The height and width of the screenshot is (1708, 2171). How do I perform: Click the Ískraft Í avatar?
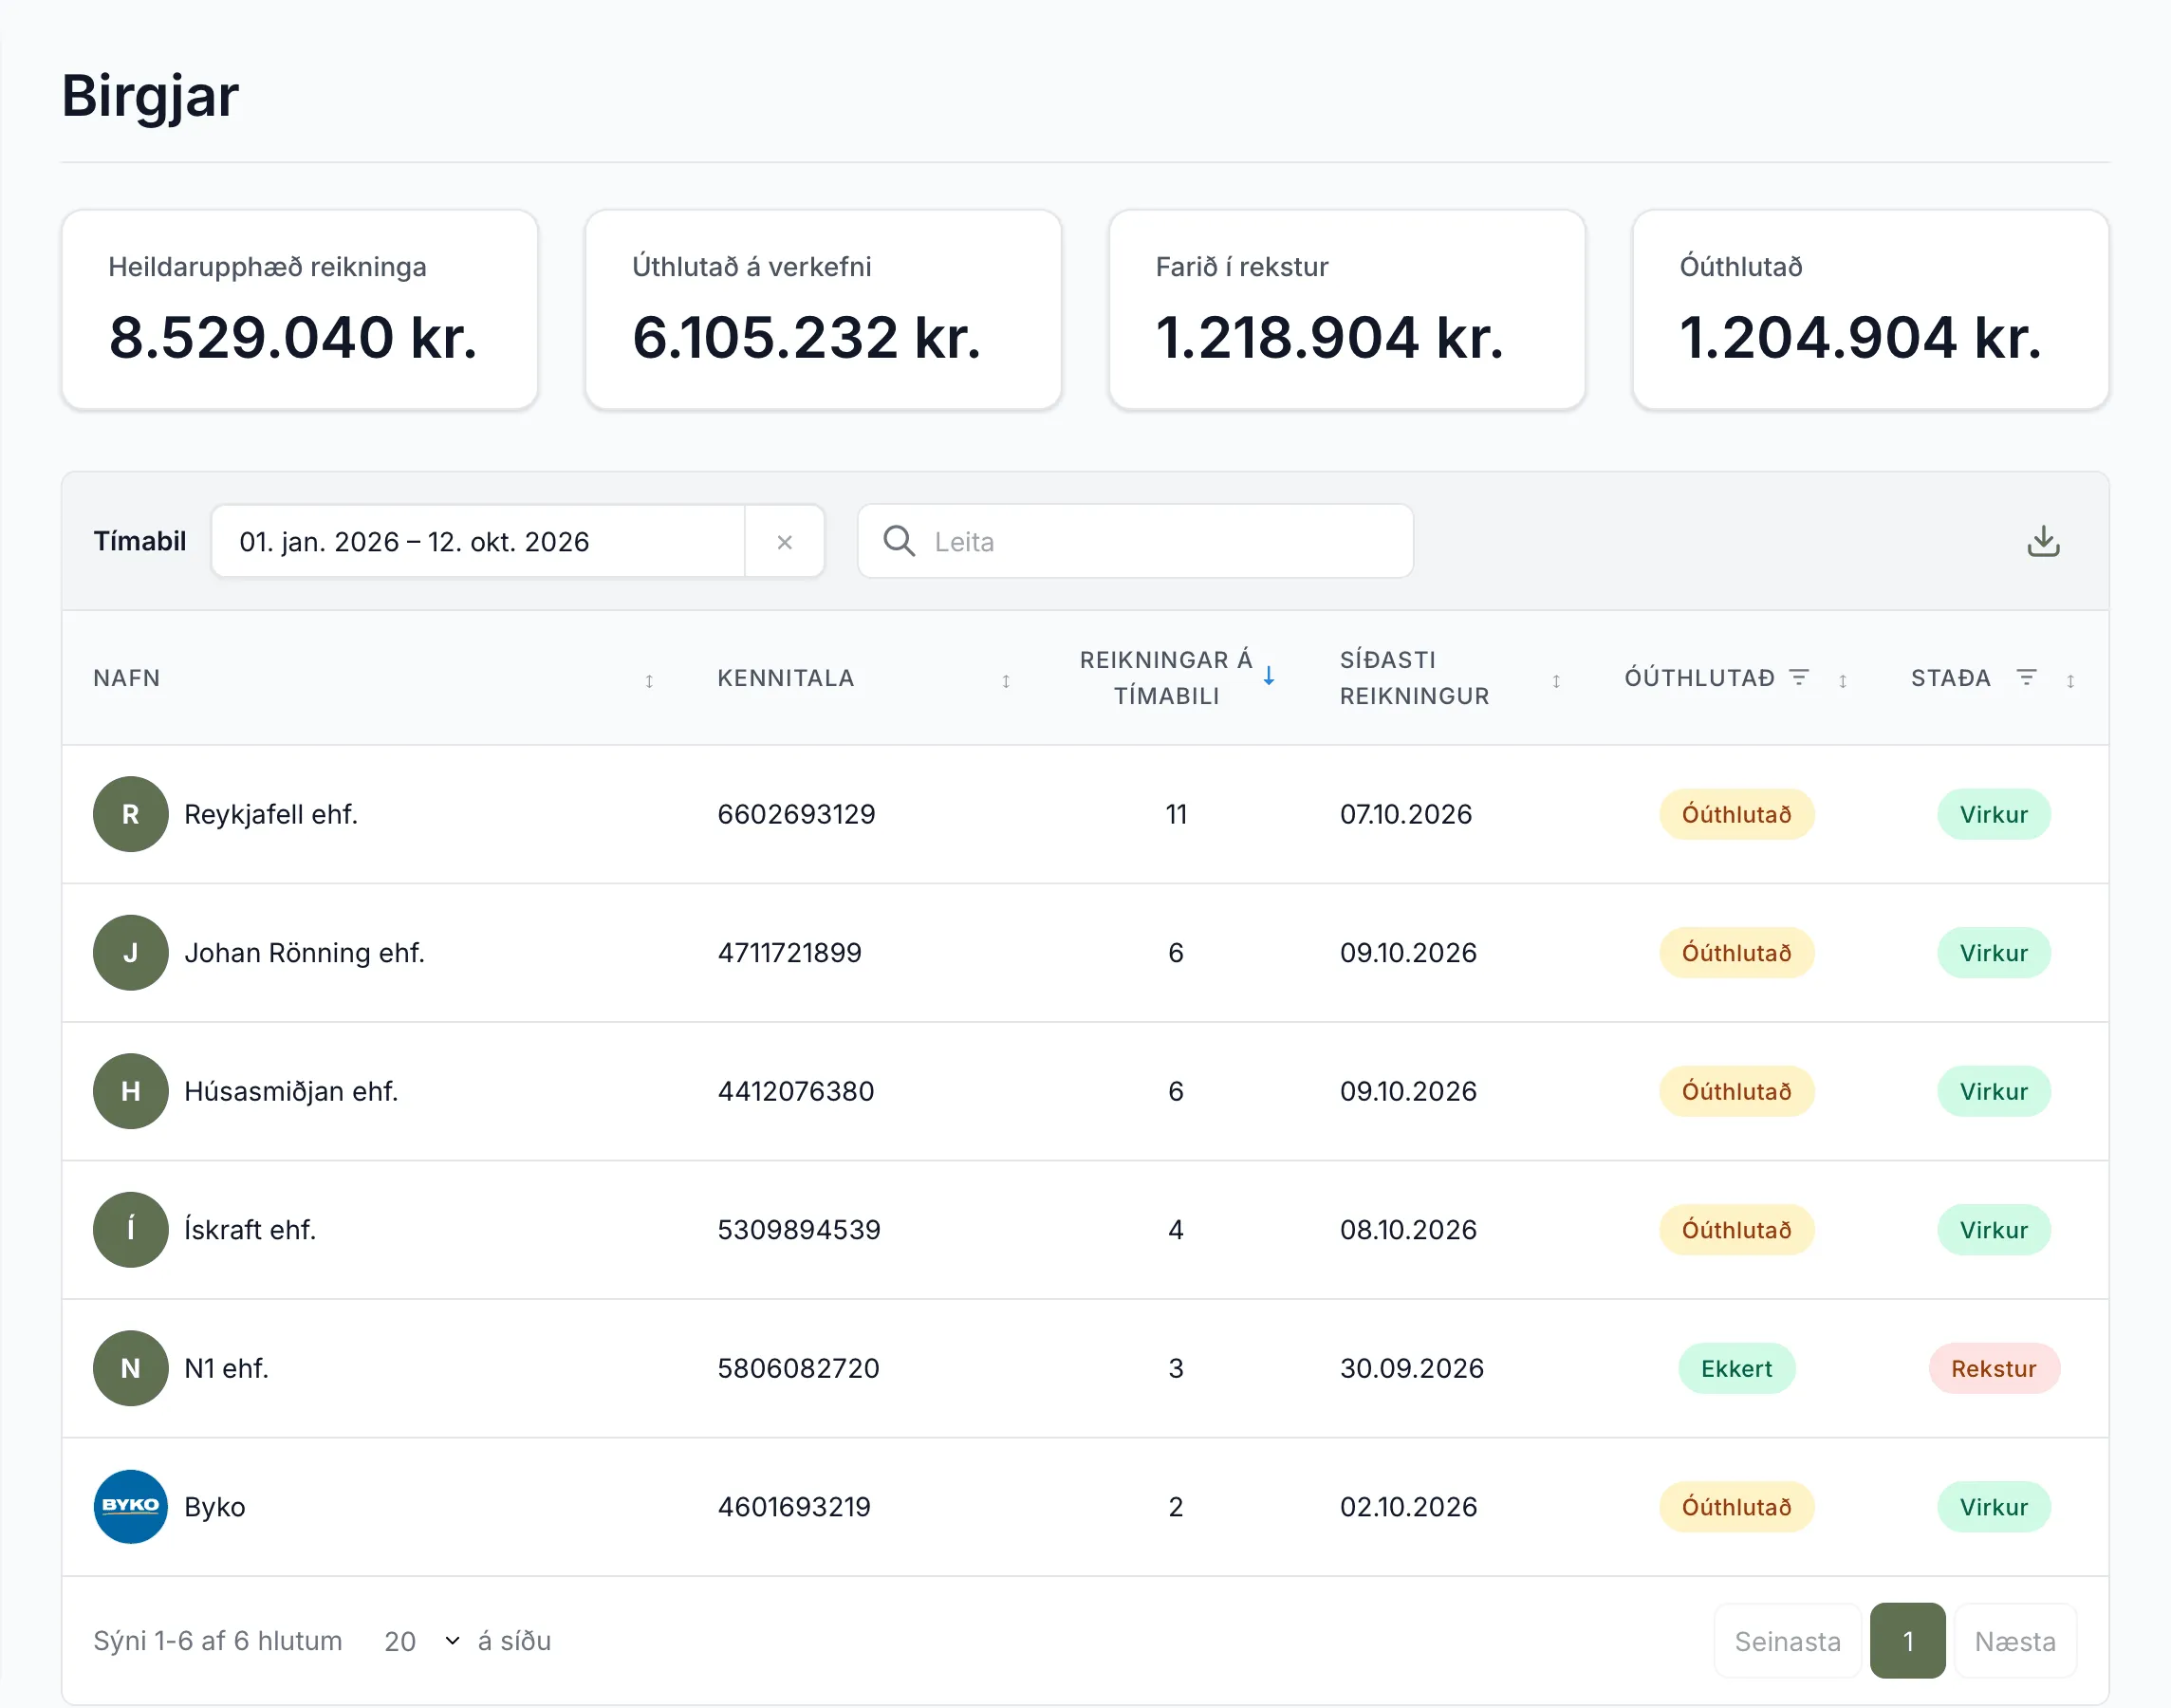point(130,1230)
